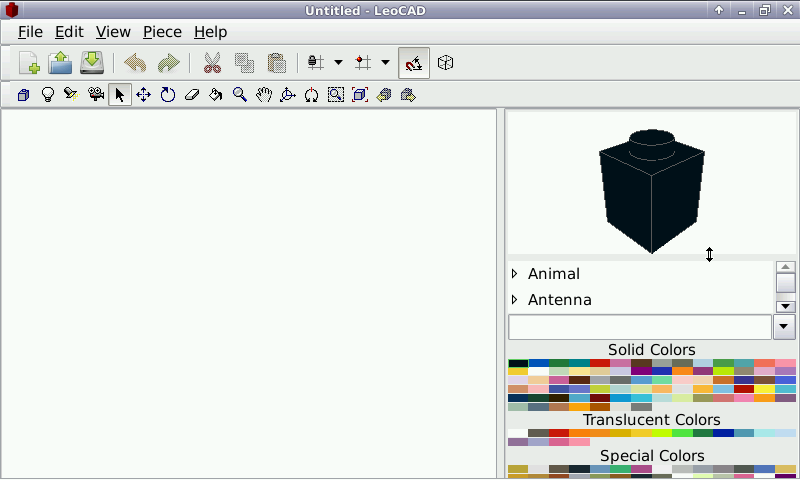Undo the last action
The height and width of the screenshot is (480, 800).
[x=135, y=63]
